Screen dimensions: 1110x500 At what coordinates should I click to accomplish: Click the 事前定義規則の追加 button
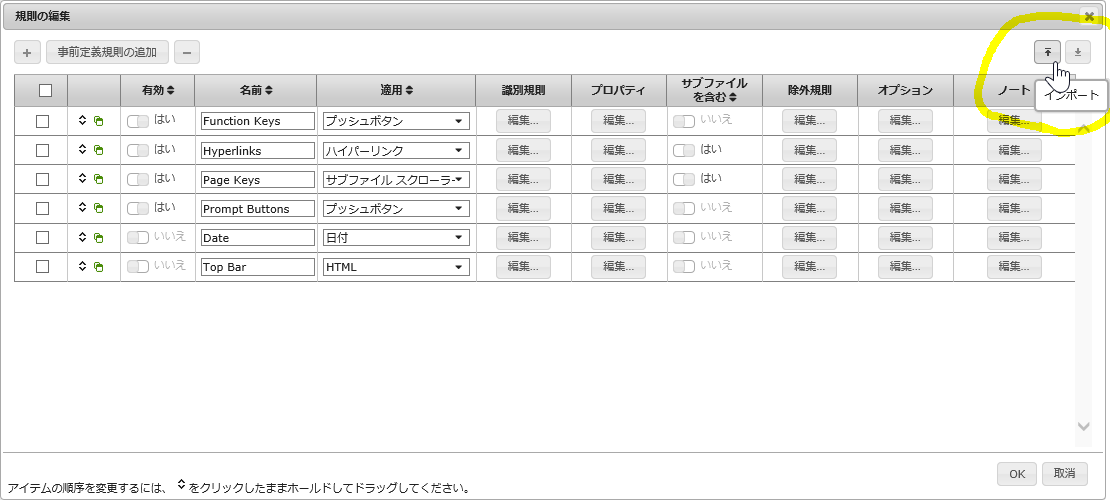[107, 52]
